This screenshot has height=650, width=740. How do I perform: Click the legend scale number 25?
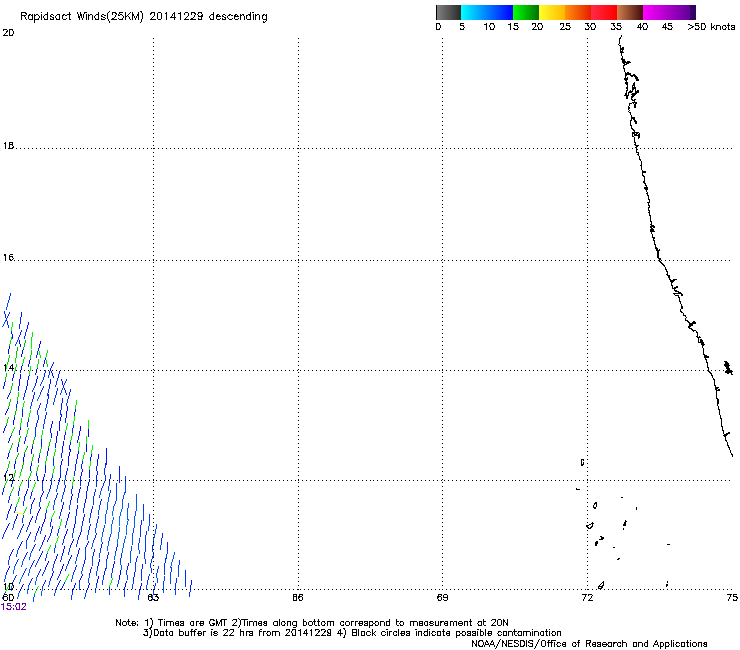click(565, 27)
